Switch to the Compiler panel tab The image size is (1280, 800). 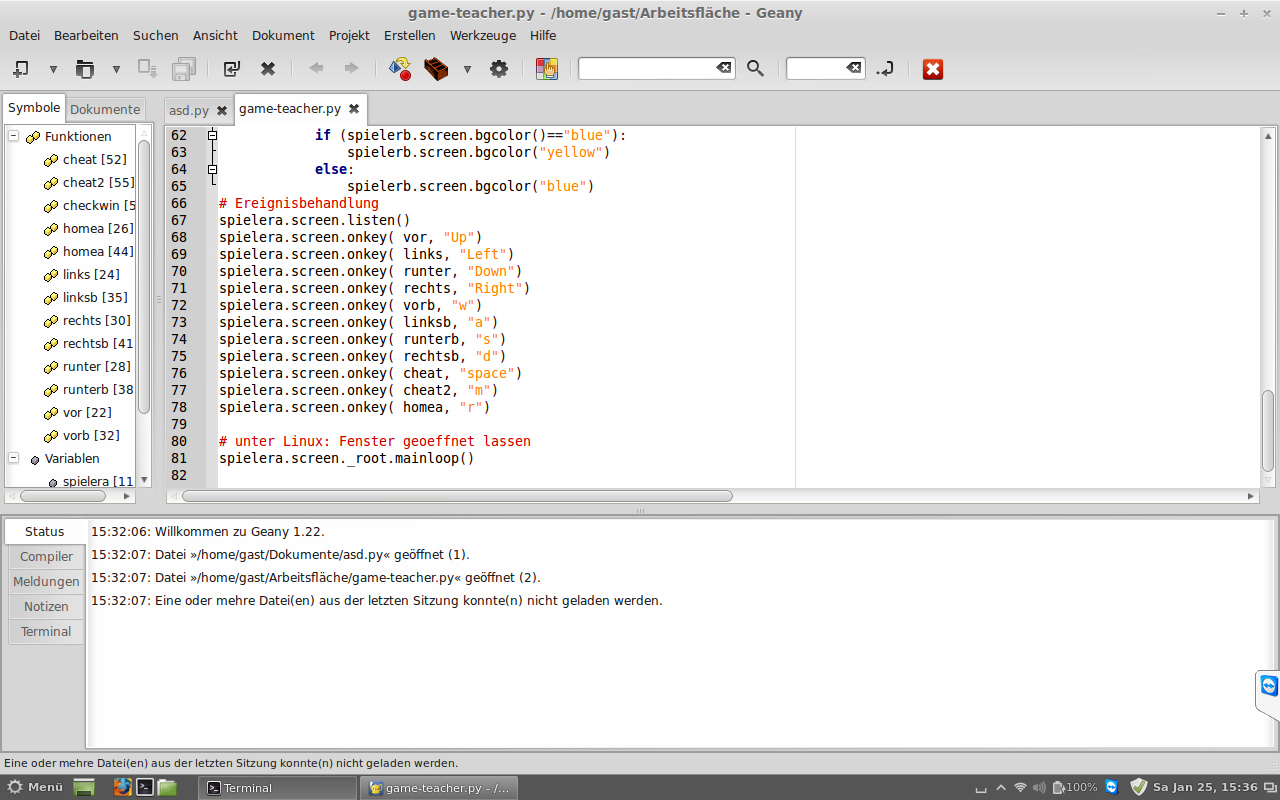coord(46,556)
